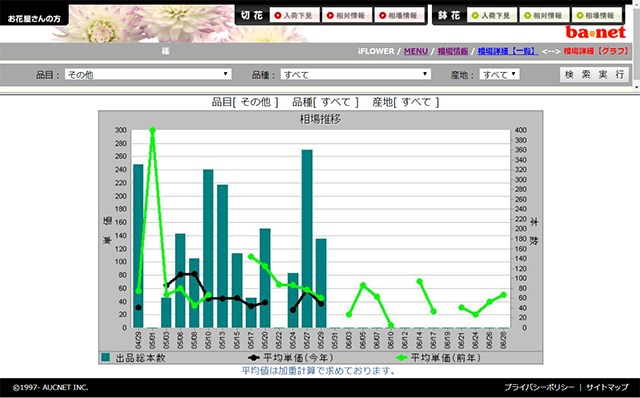Click the teal 出品総本数 legend swatch
The width and height of the screenshot is (640, 398).
[106, 358]
